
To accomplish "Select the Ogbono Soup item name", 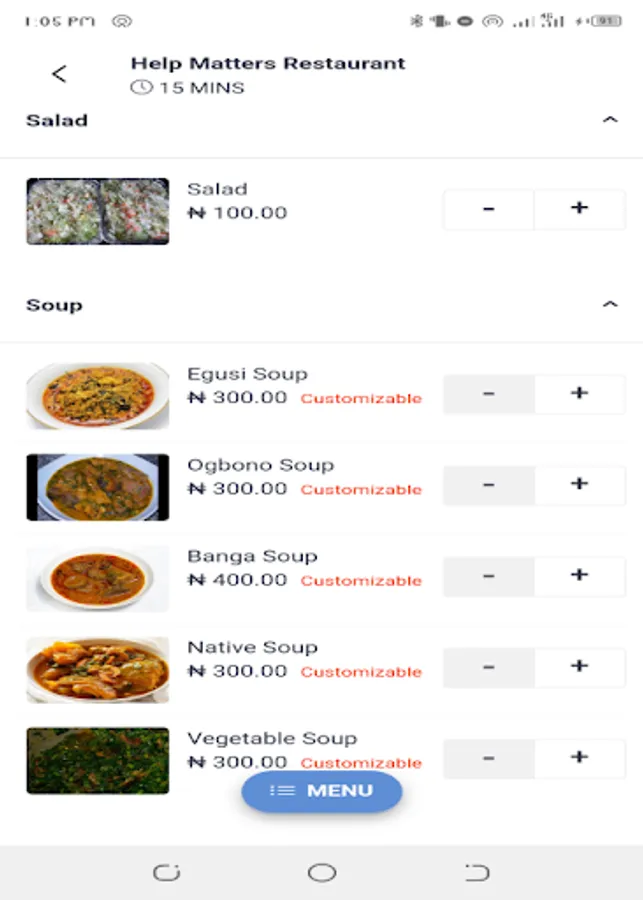I will [x=260, y=465].
